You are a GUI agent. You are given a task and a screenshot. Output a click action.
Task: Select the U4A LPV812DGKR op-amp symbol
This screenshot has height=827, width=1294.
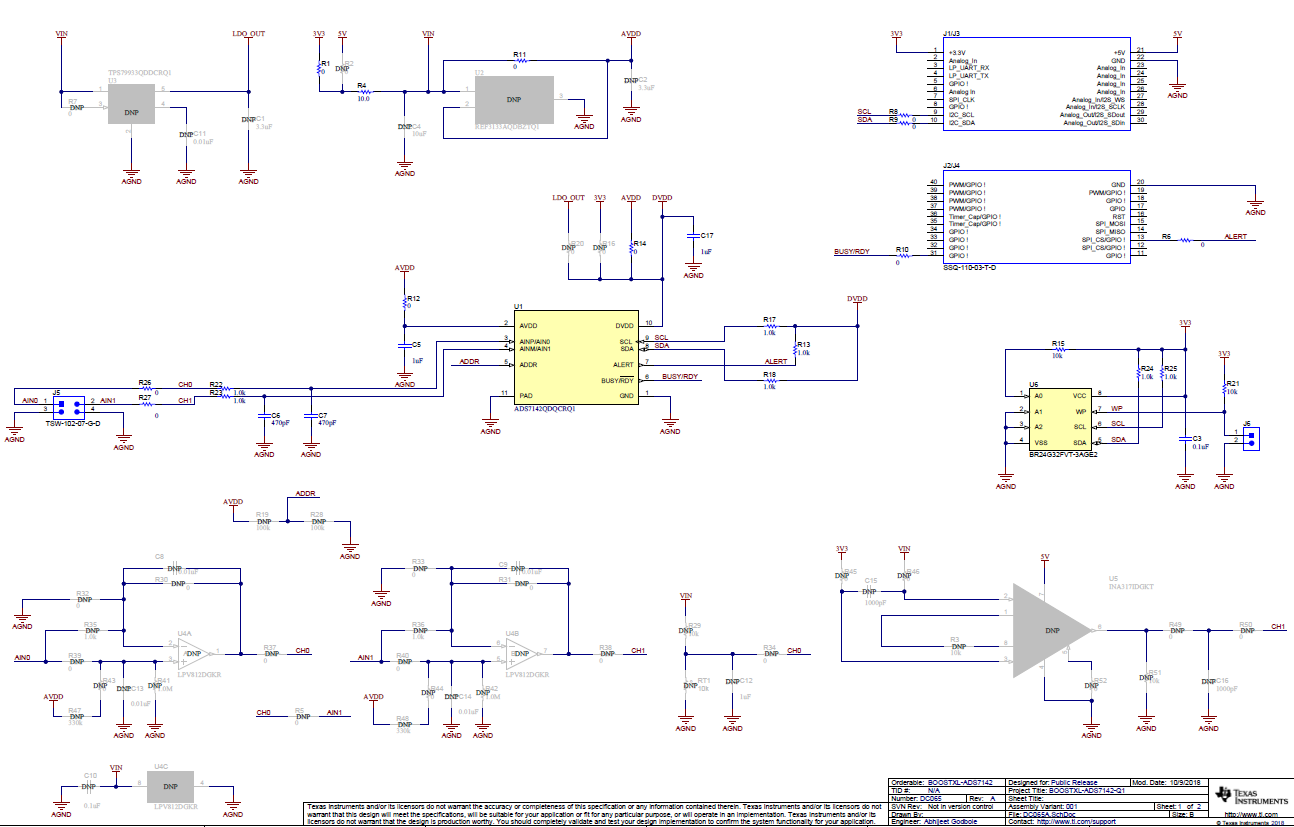point(192,654)
